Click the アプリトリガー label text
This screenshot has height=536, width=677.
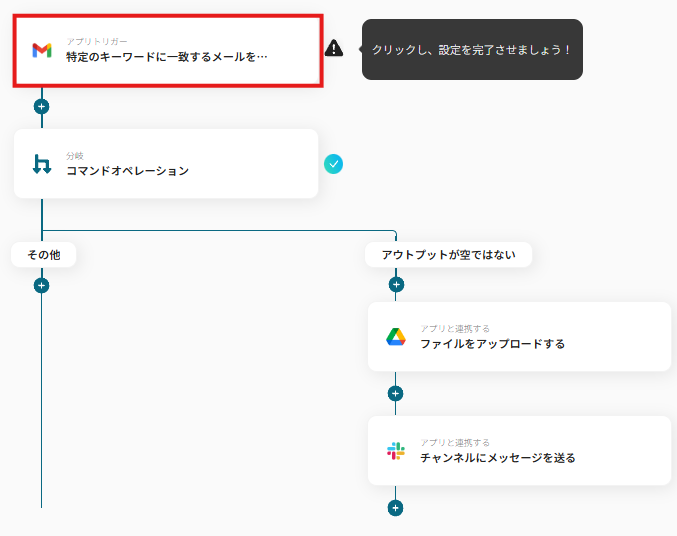(x=97, y=41)
